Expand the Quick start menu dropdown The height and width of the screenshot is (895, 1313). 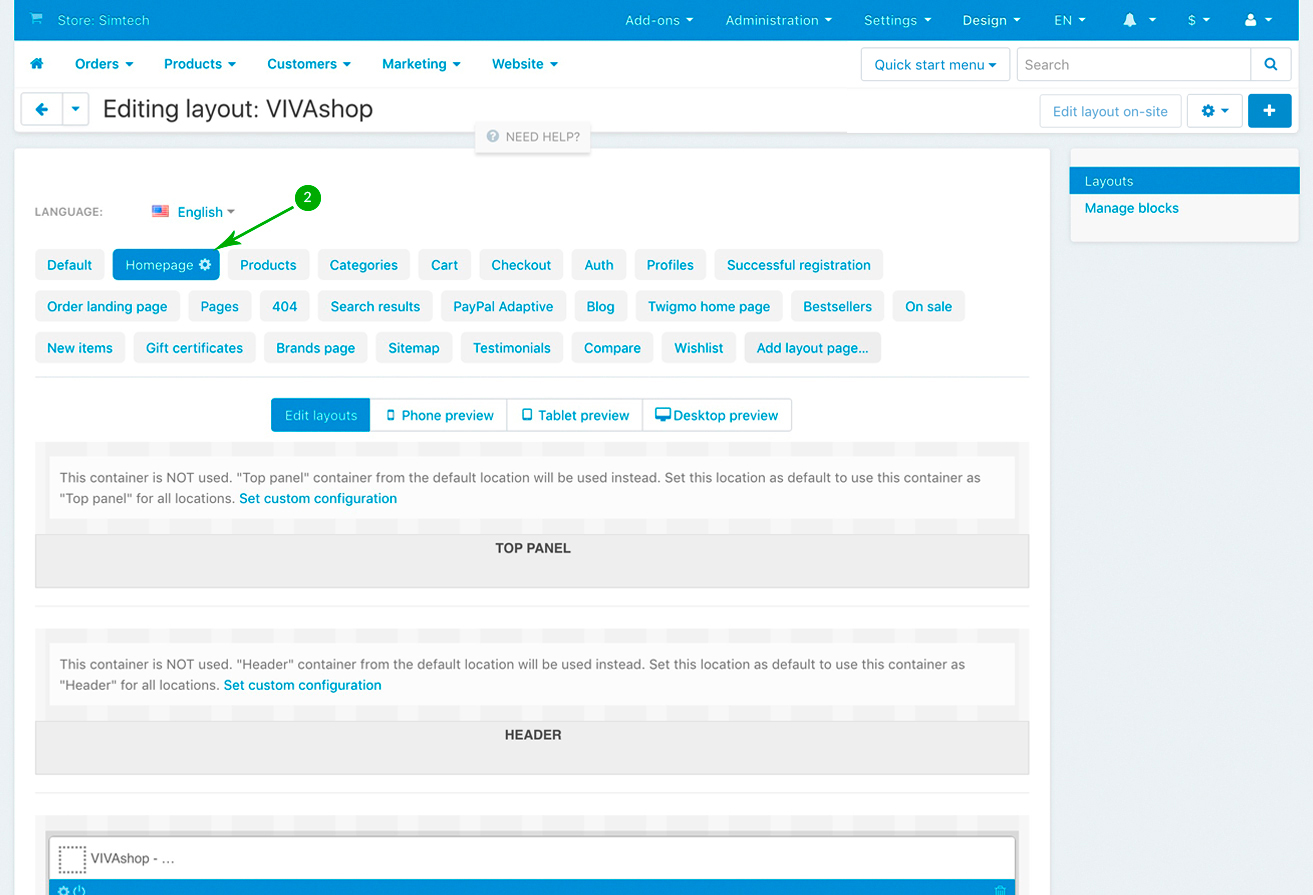click(935, 65)
